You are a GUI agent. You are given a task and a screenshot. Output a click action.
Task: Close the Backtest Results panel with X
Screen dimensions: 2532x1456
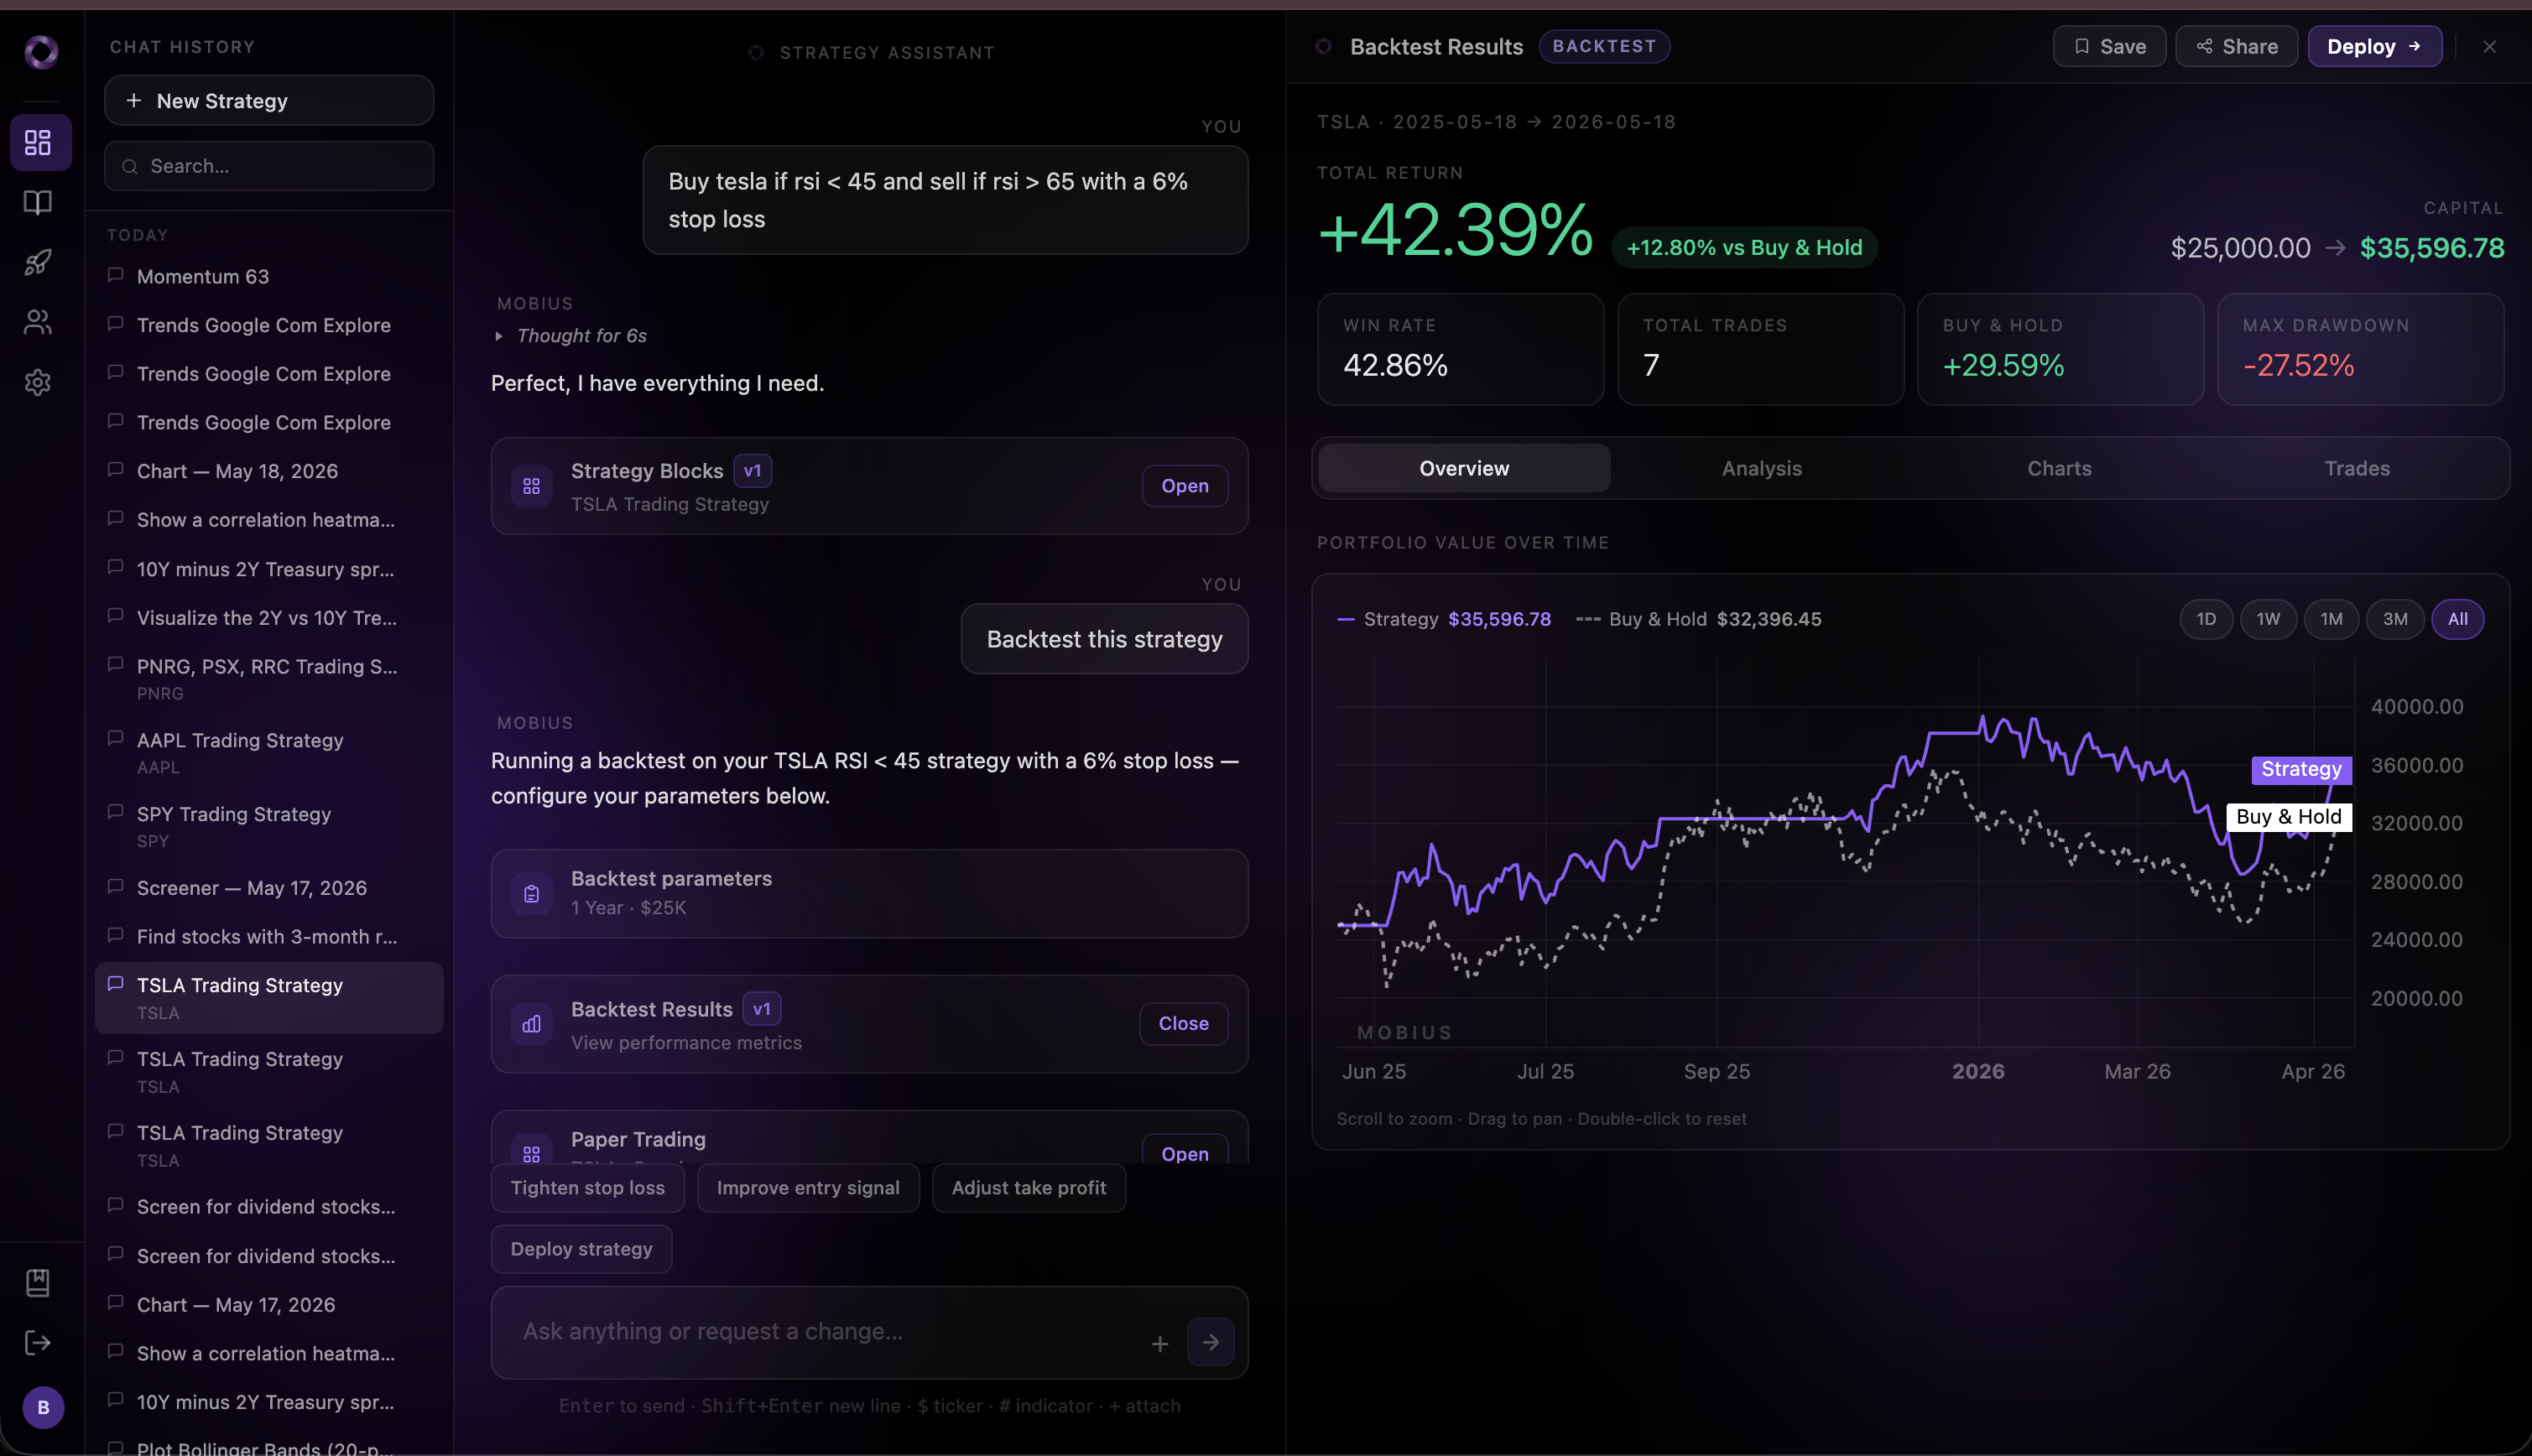[x=2489, y=47]
